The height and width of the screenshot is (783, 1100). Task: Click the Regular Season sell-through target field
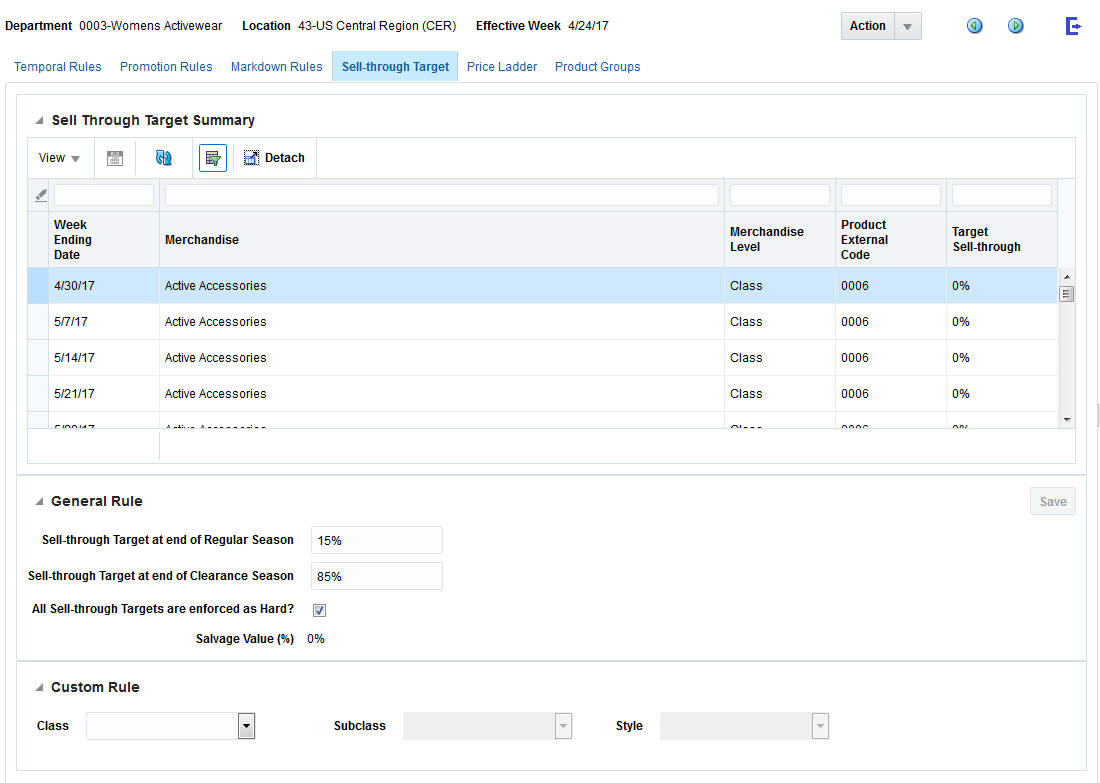[377, 540]
